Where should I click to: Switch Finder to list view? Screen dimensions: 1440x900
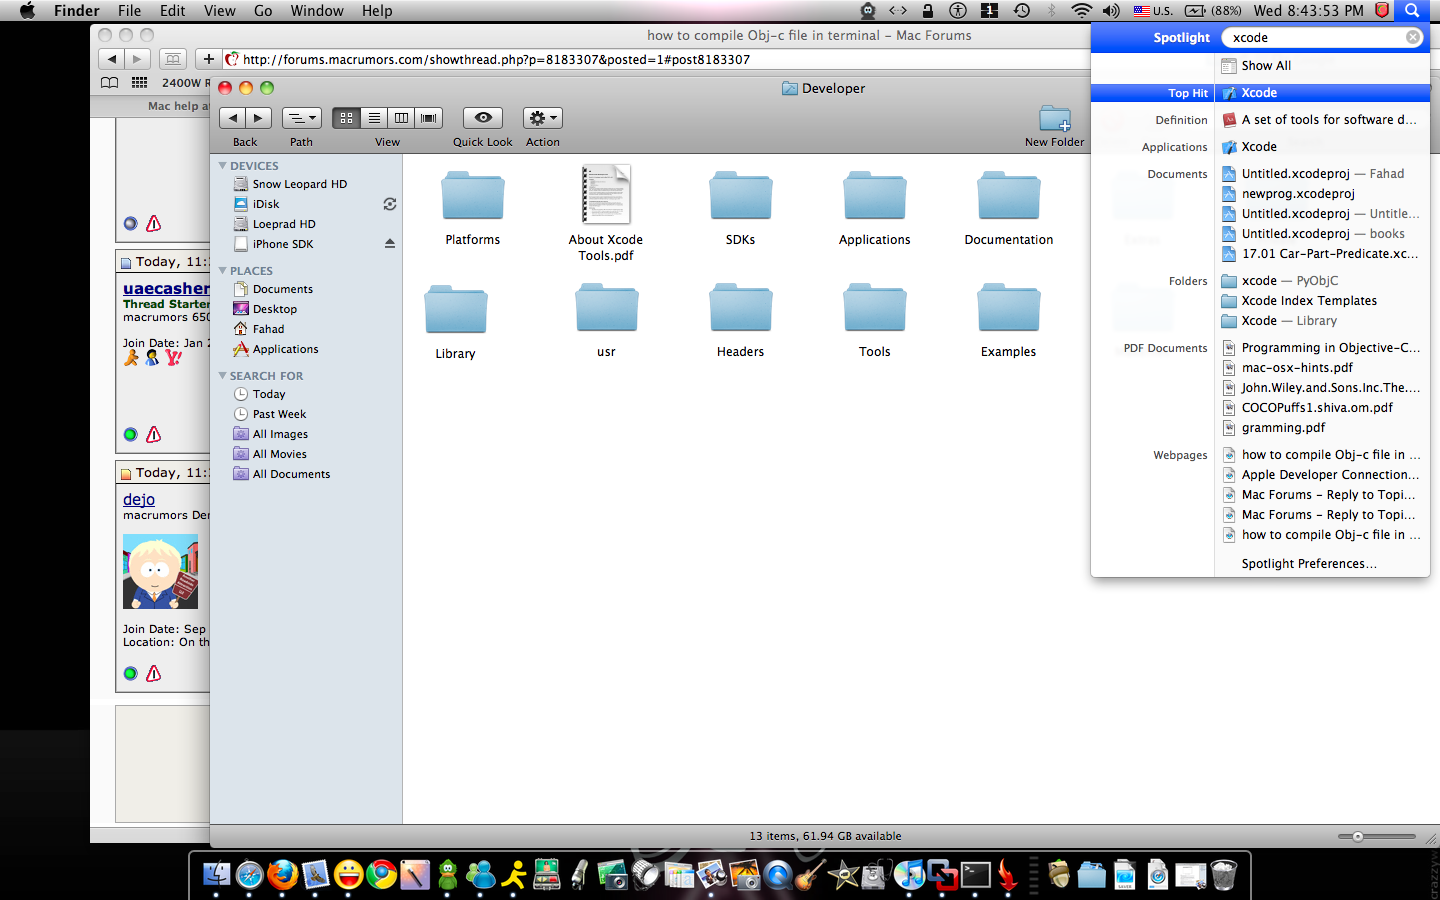click(374, 118)
